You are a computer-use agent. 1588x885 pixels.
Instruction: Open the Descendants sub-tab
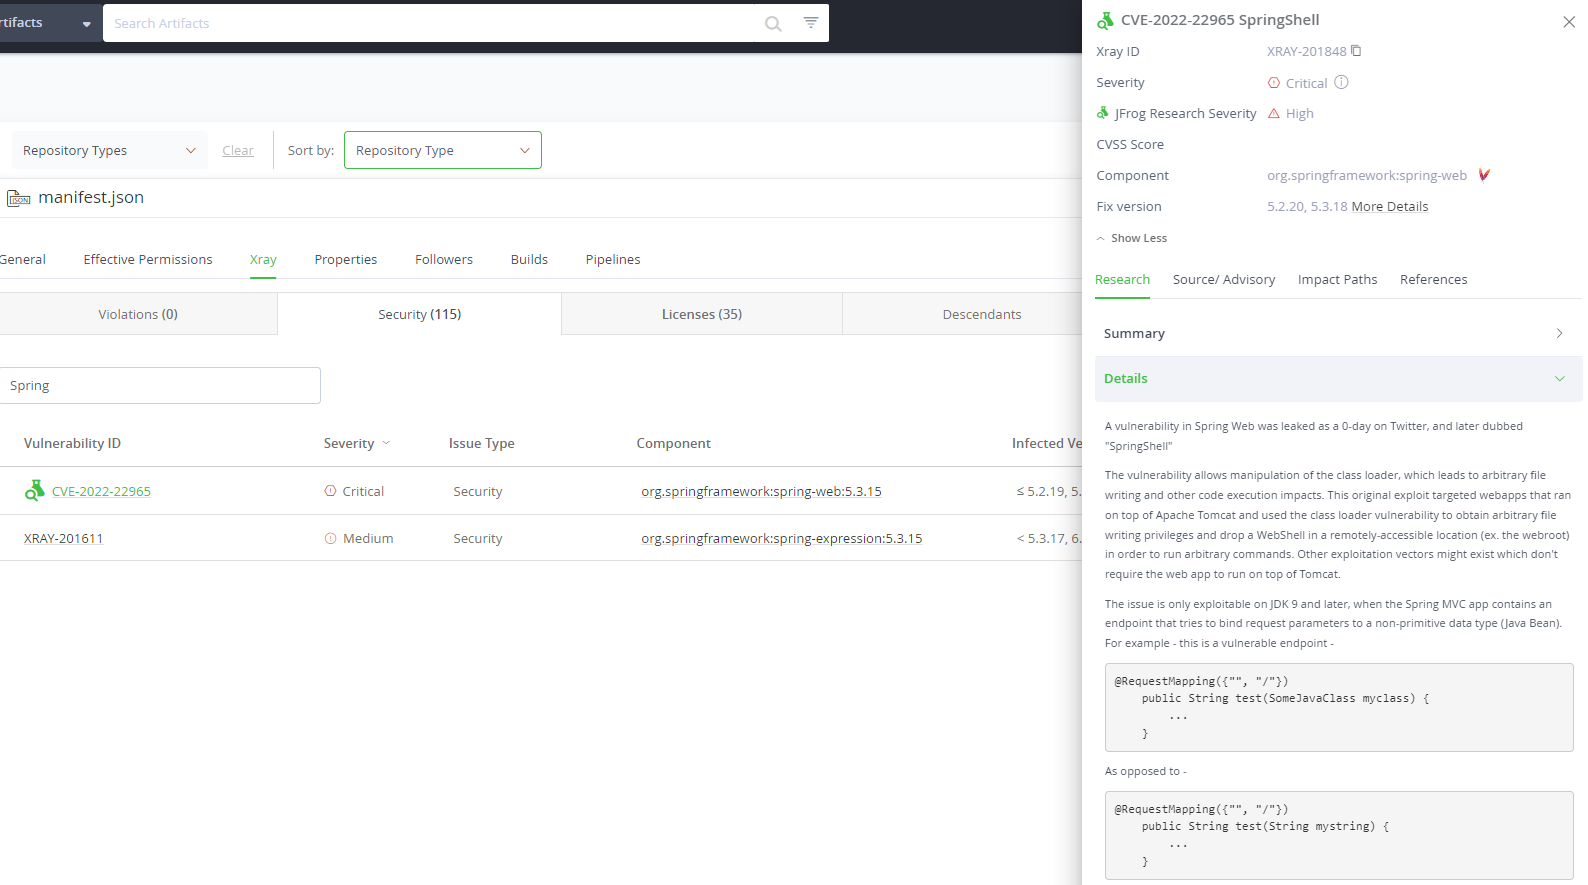[962, 314]
